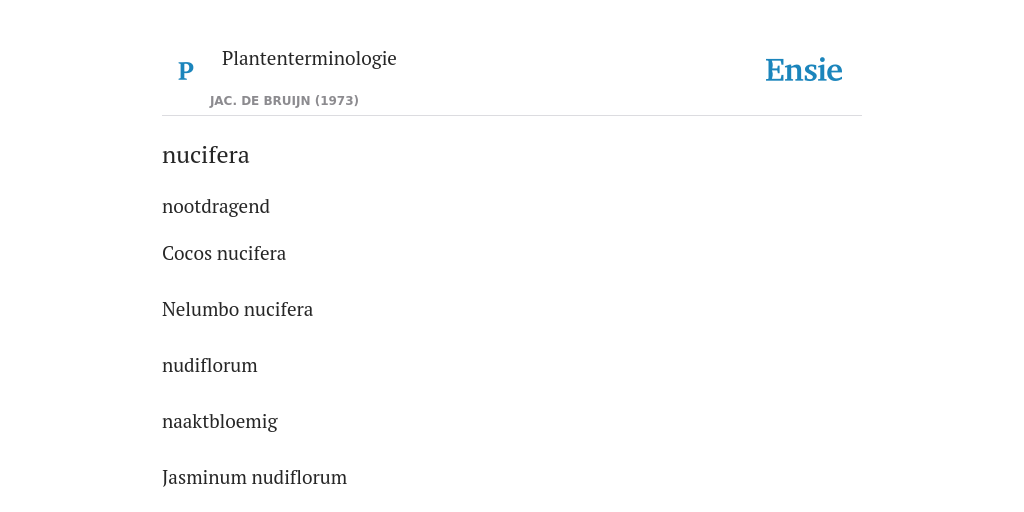The image size is (1024, 512).
Task: Click the divider line below the header
Action: [x=512, y=116]
